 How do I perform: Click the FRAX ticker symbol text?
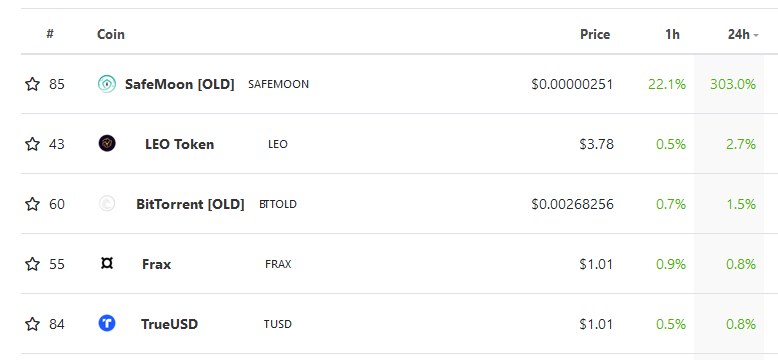point(278,264)
